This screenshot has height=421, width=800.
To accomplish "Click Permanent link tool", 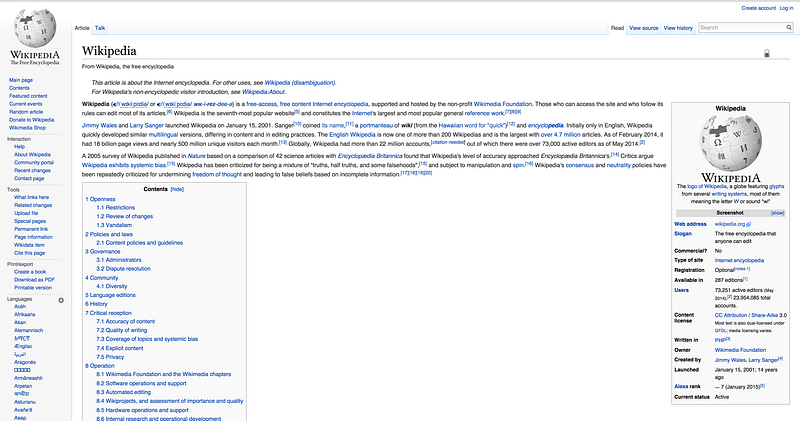I will tap(31, 229).
